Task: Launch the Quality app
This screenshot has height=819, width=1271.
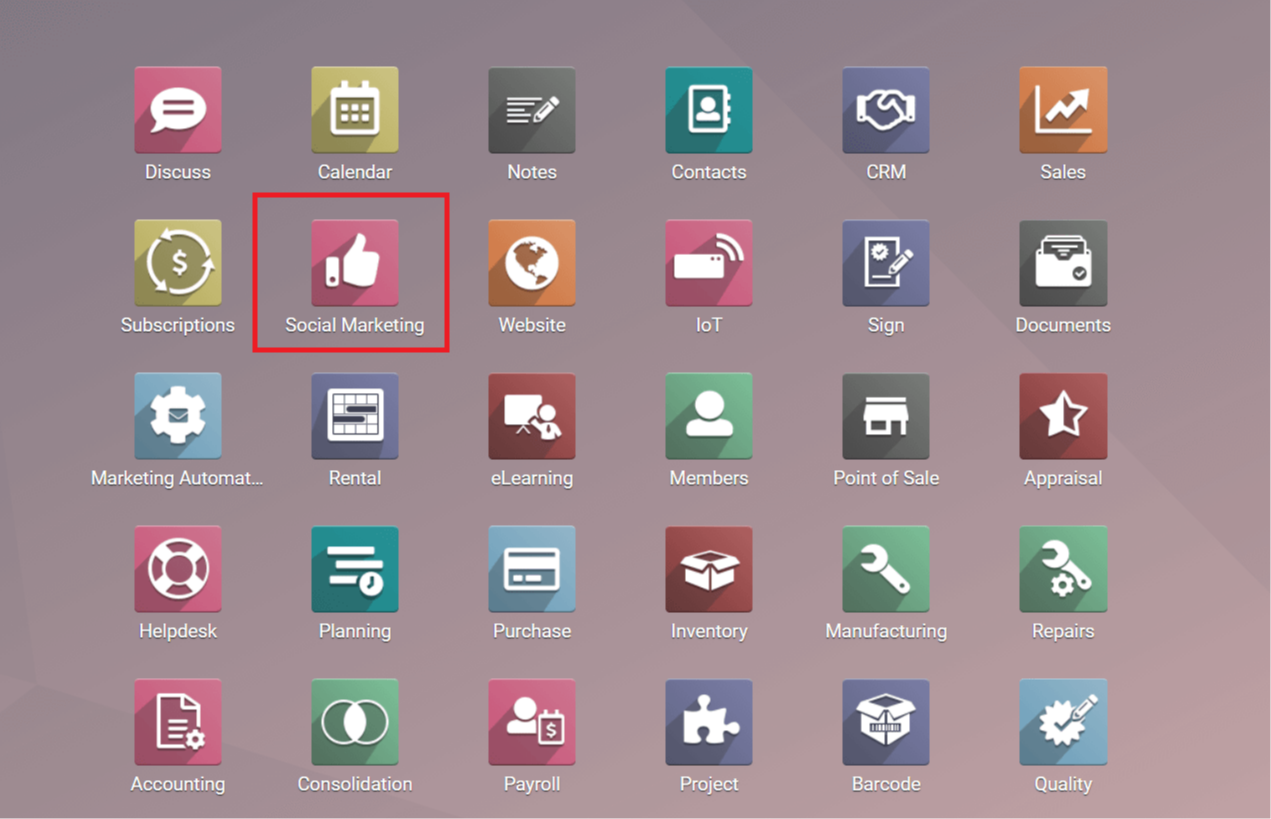Action: (x=1063, y=722)
